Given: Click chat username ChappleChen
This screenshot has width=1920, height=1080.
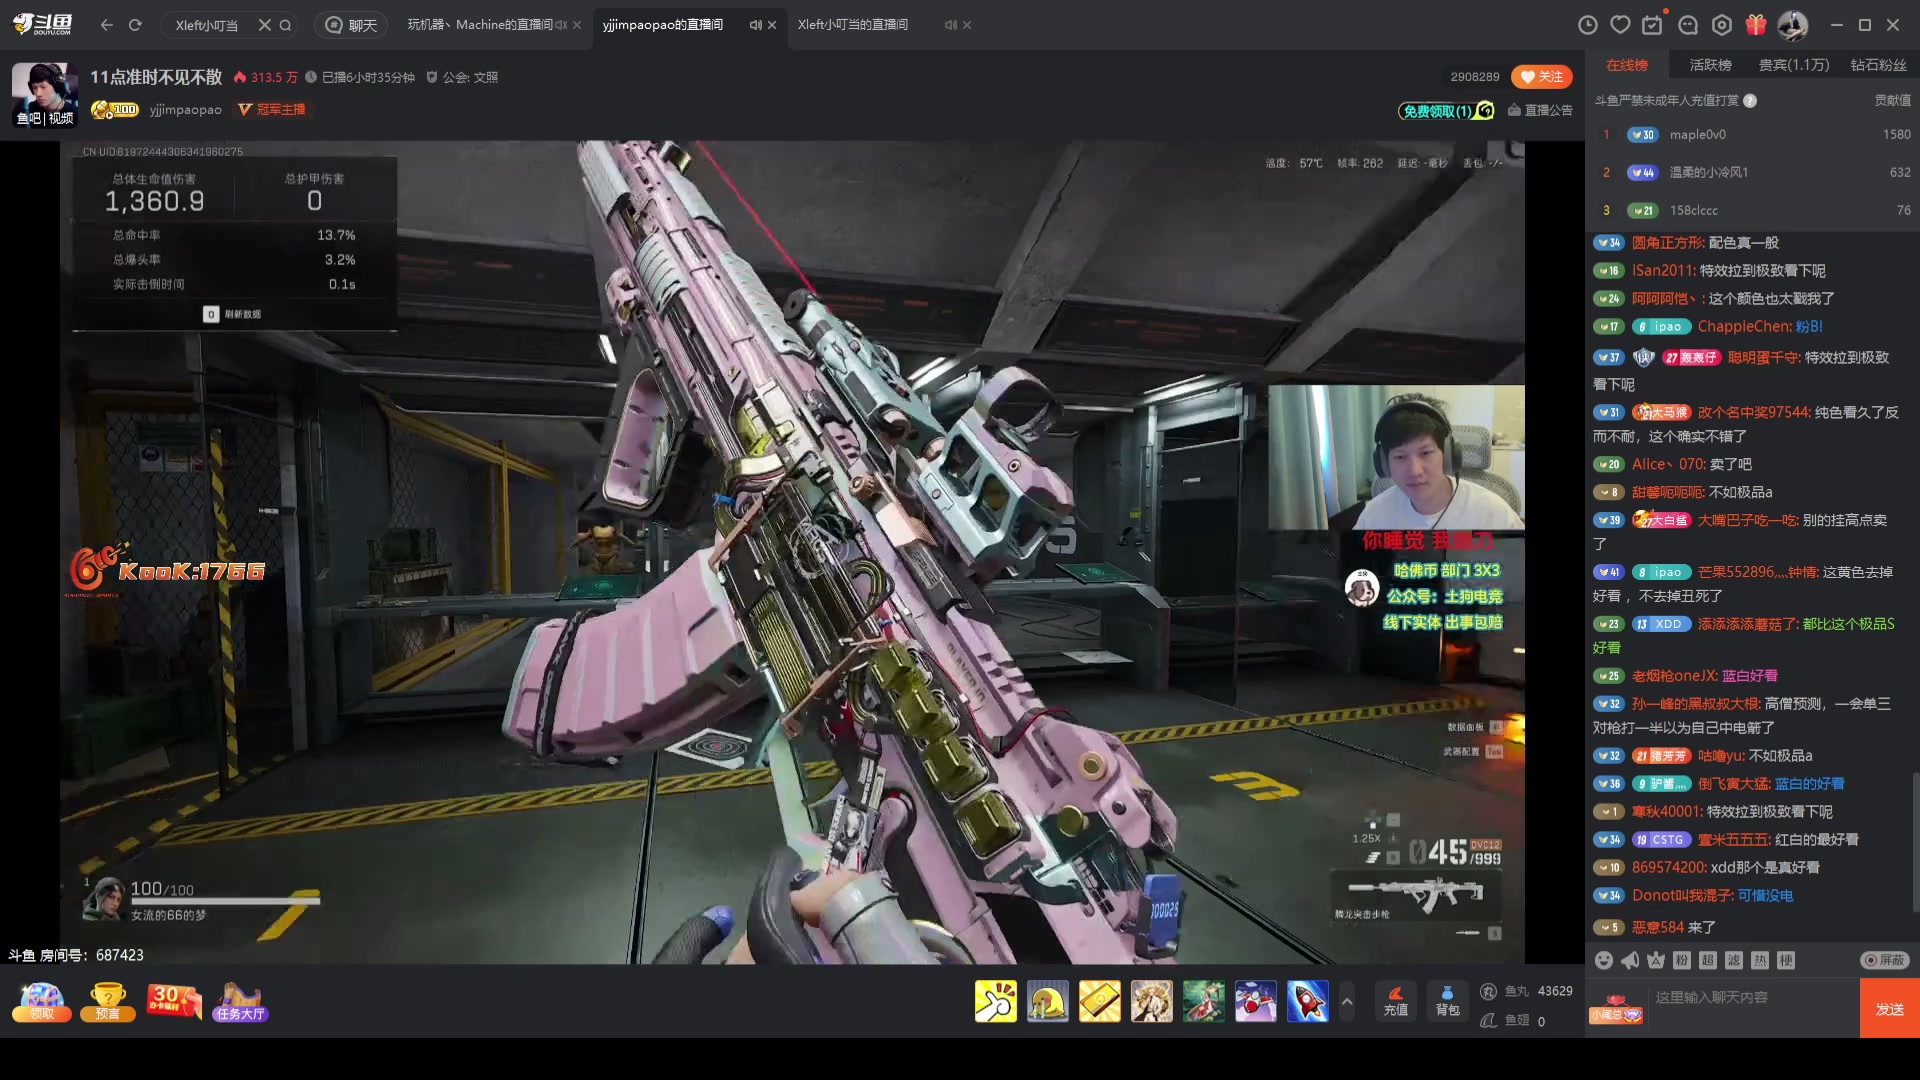Looking at the screenshot, I should pos(1742,327).
